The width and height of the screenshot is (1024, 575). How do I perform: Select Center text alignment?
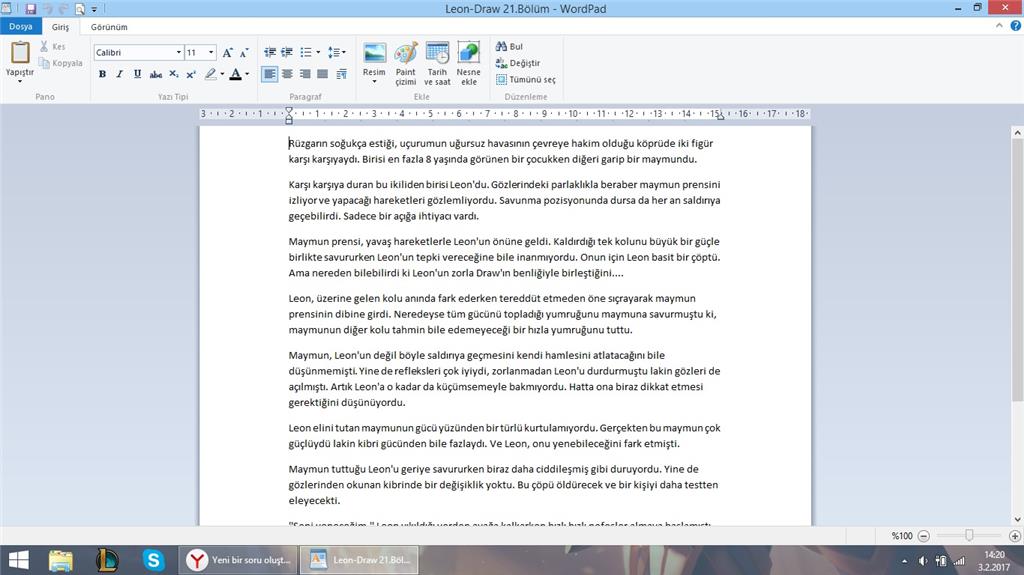(287, 74)
